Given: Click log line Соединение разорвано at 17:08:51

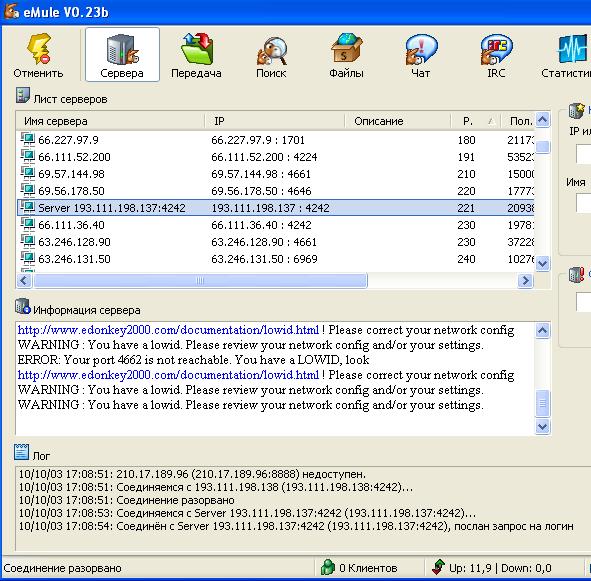Looking at the screenshot, I should [127, 500].
